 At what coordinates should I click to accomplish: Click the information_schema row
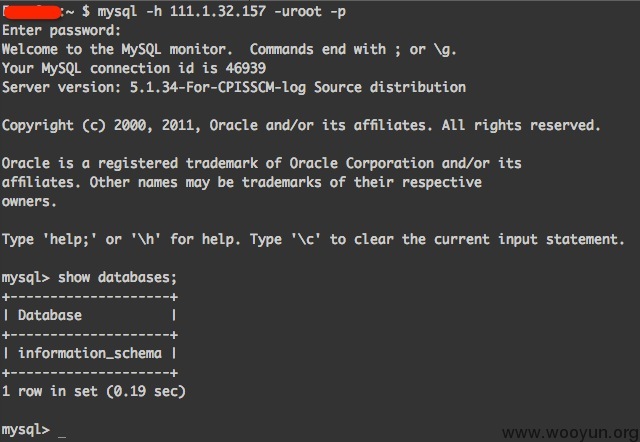point(90,353)
